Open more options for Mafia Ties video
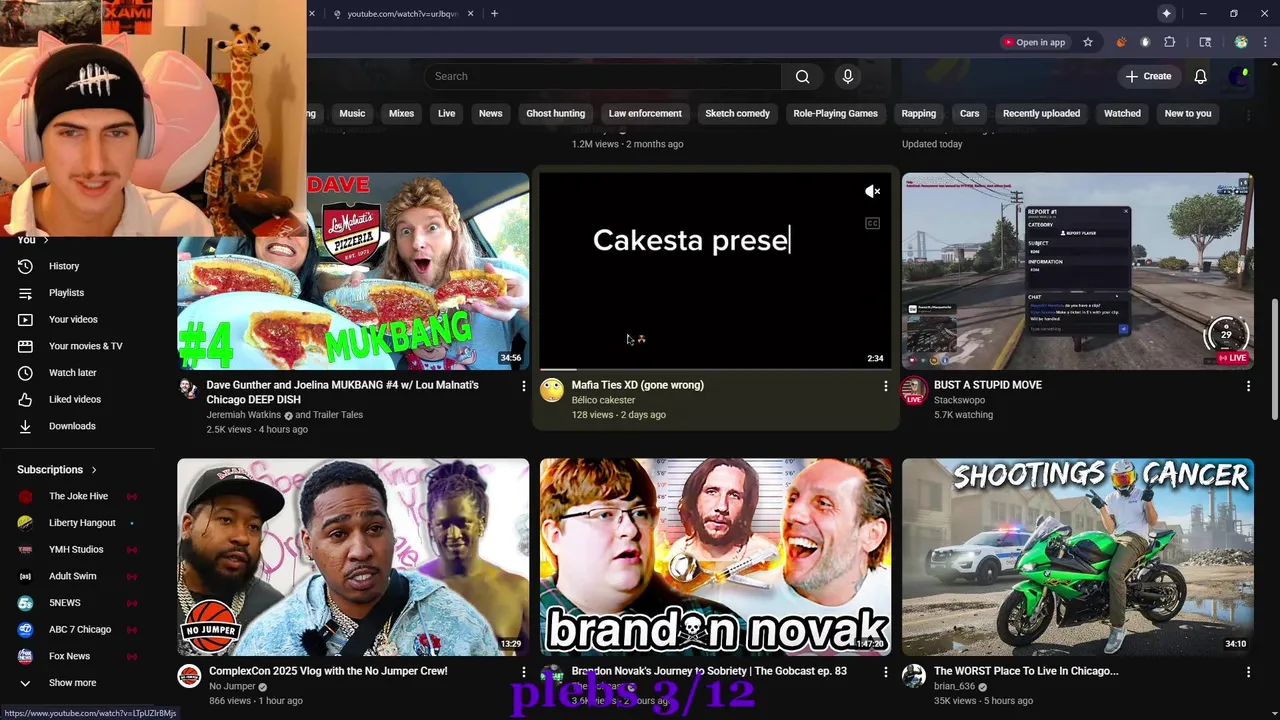This screenshot has width=1280, height=720. 885,386
